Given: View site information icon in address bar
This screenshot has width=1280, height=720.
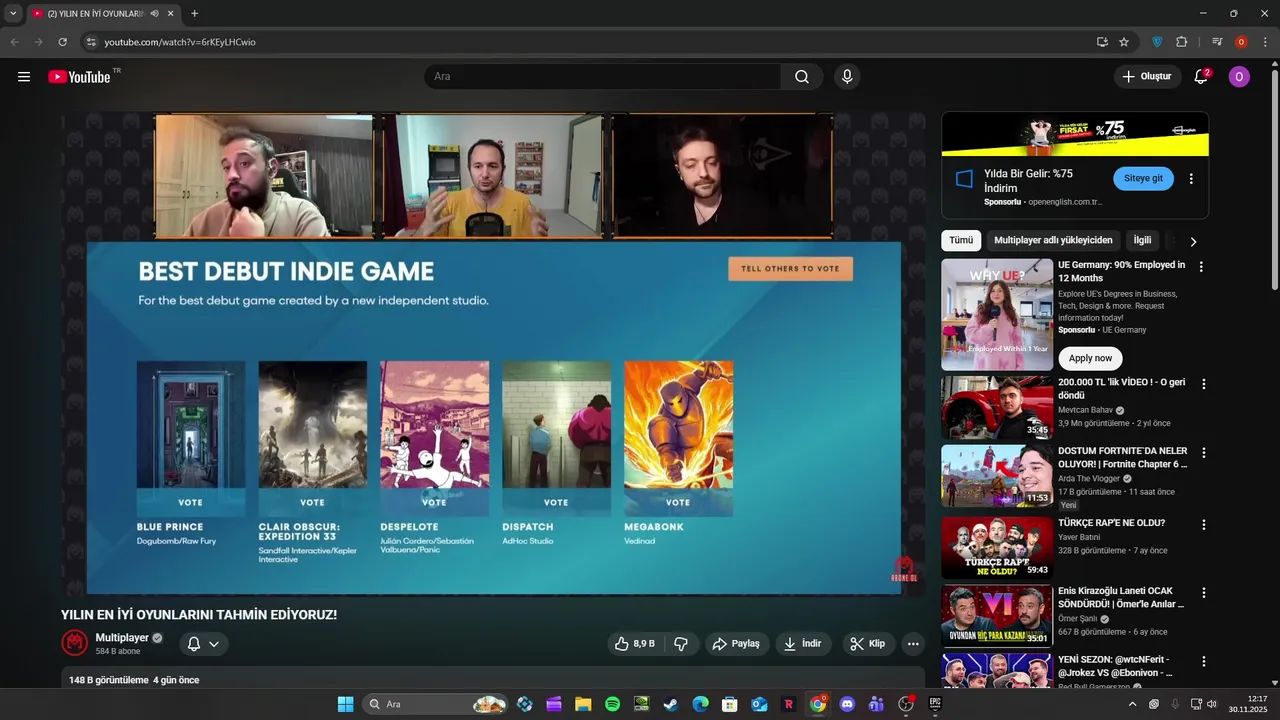Looking at the screenshot, I should tap(91, 42).
